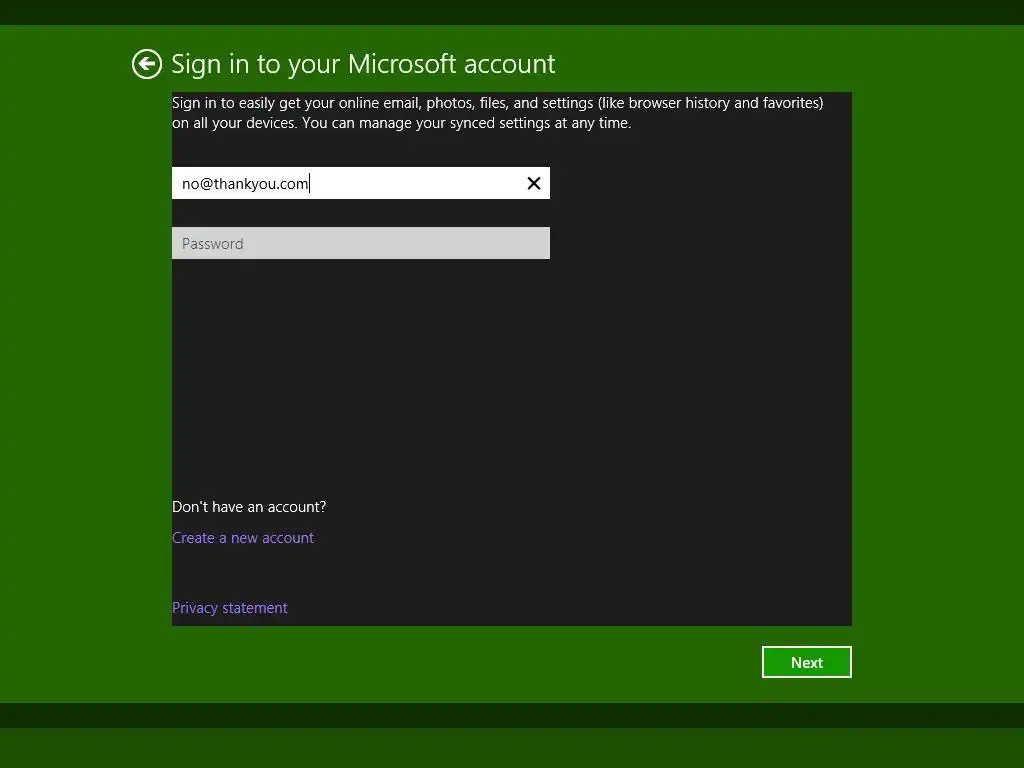The height and width of the screenshot is (768, 1024).
Task: Click the Next button
Action: coord(807,662)
